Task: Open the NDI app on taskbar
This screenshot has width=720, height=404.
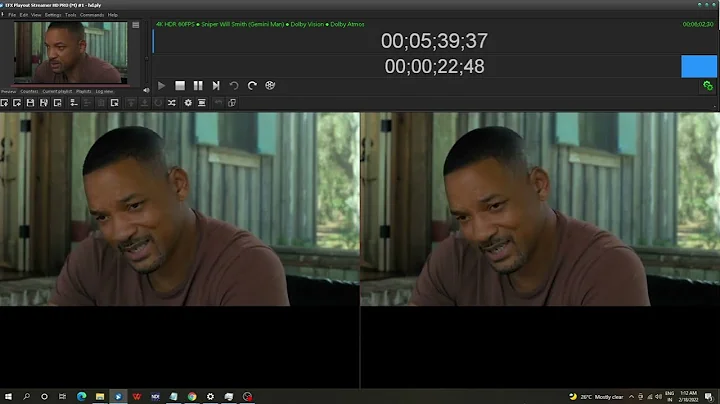Action: tap(155, 396)
